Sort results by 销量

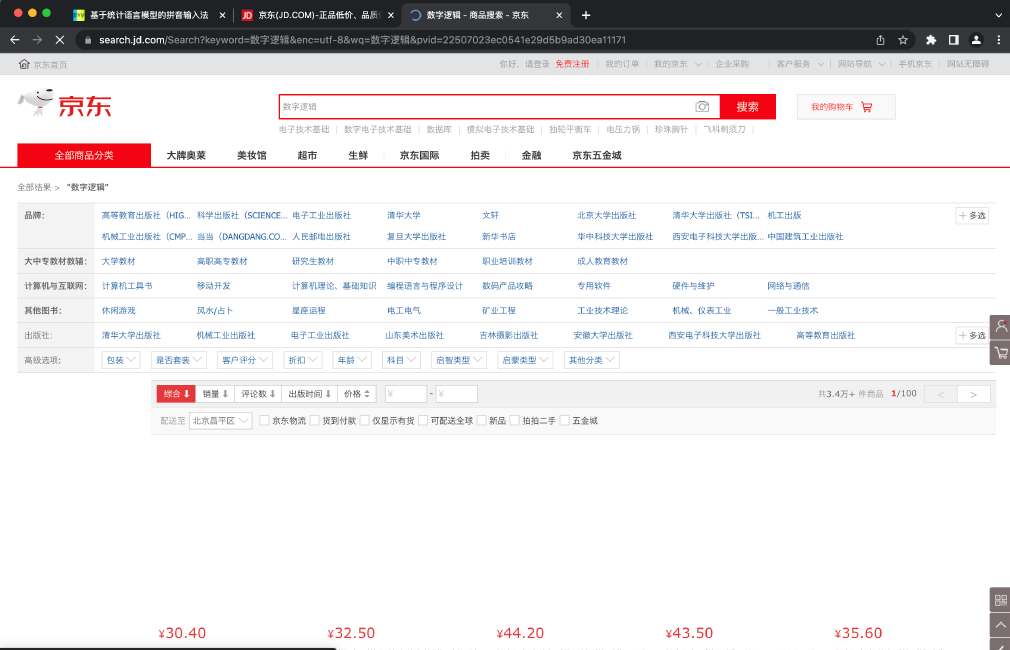point(215,394)
